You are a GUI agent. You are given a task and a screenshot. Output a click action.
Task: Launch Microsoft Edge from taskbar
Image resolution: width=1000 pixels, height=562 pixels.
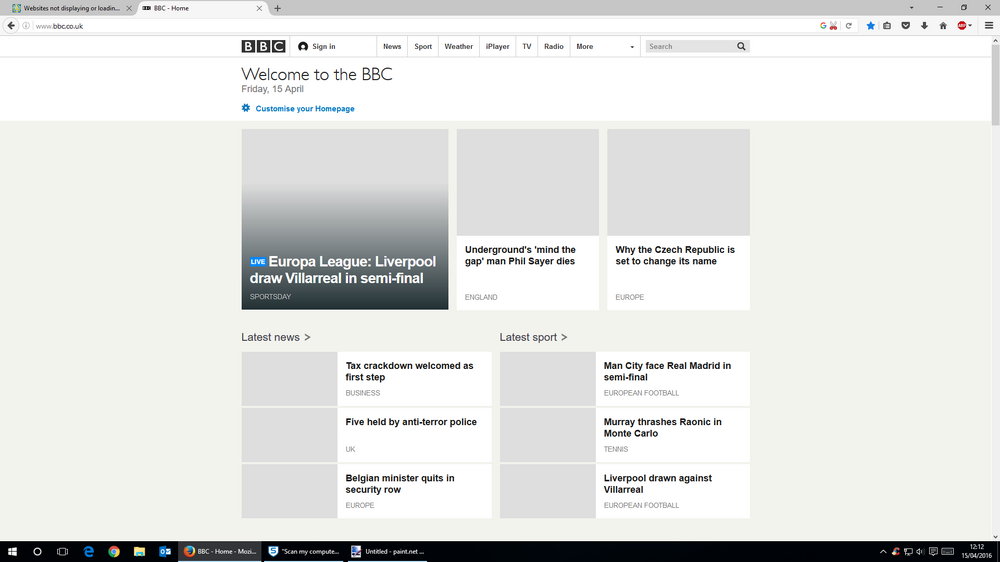pyautogui.click(x=89, y=552)
